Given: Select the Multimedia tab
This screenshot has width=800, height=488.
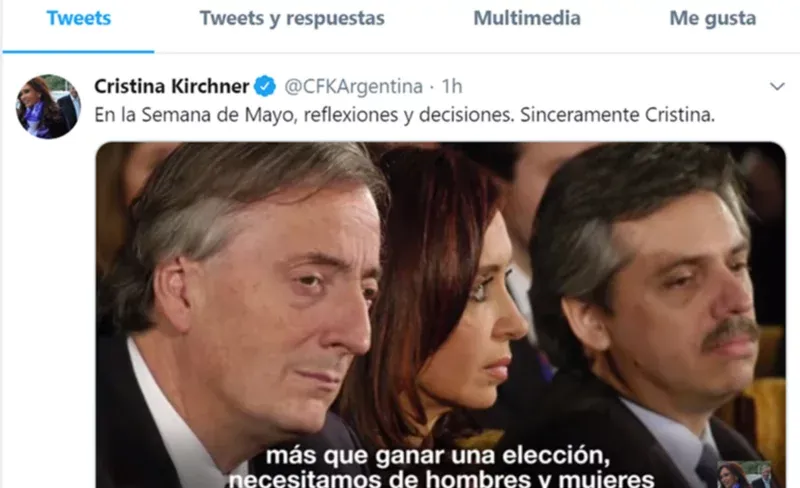Looking at the screenshot, I should (527, 18).
